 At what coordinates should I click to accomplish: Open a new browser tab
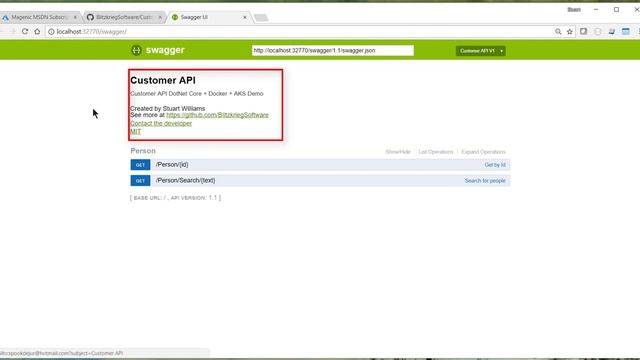pos(261,18)
